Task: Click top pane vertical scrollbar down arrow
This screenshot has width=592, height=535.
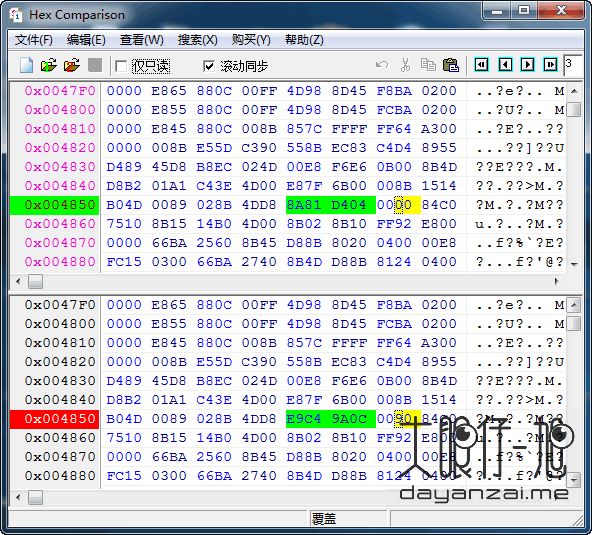Action: tap(574, 264)
